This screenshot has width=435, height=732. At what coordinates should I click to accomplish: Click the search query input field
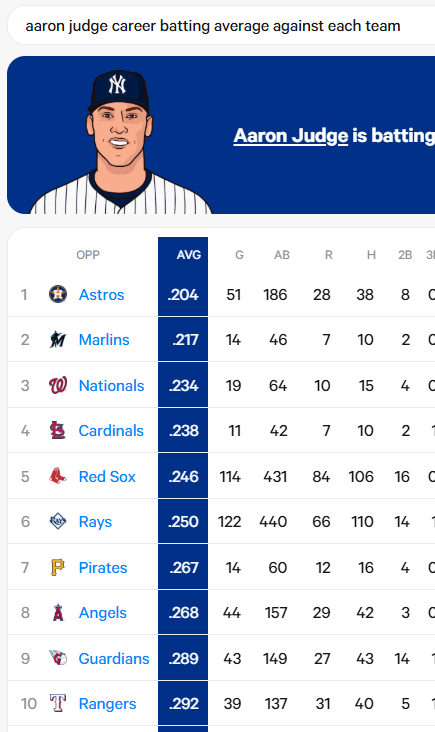click(221, 26)
